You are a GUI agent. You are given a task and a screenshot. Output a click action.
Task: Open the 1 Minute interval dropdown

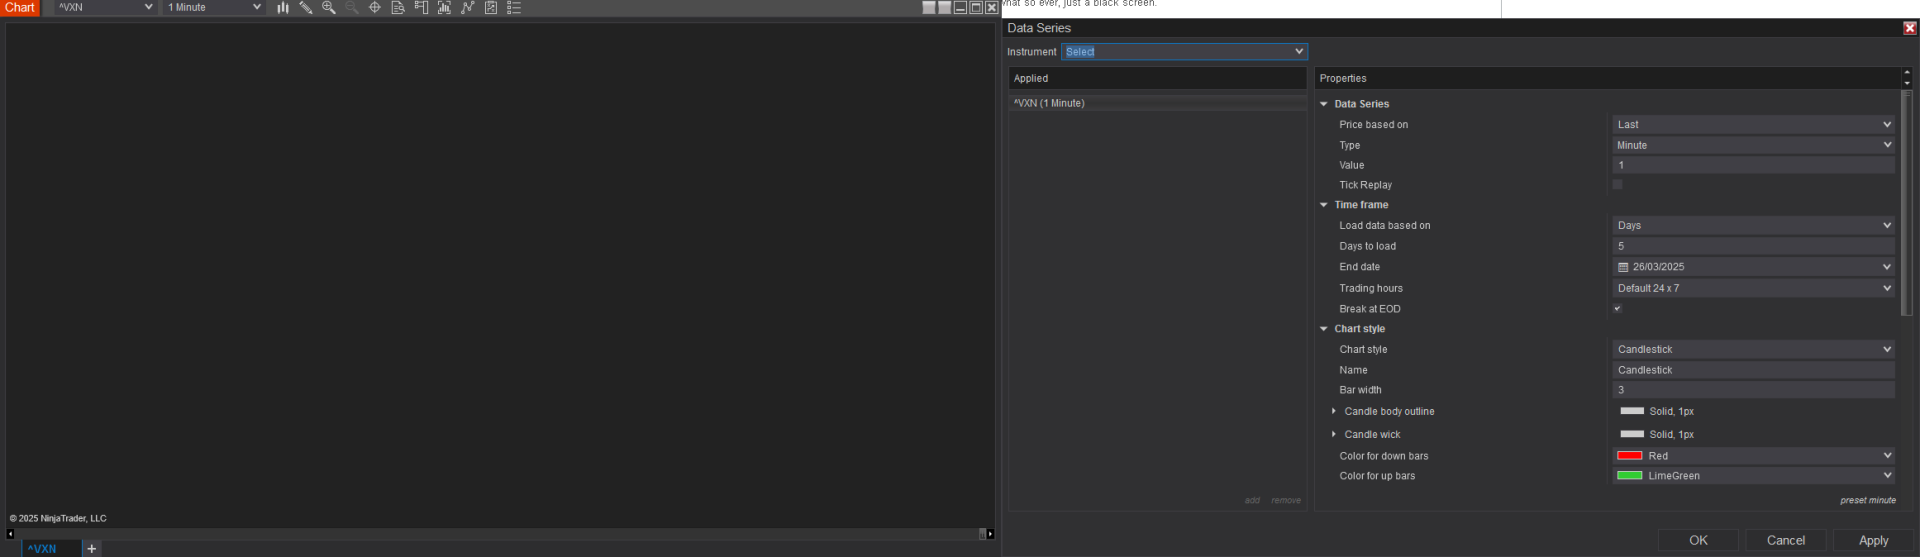click(x=214, y=7)
